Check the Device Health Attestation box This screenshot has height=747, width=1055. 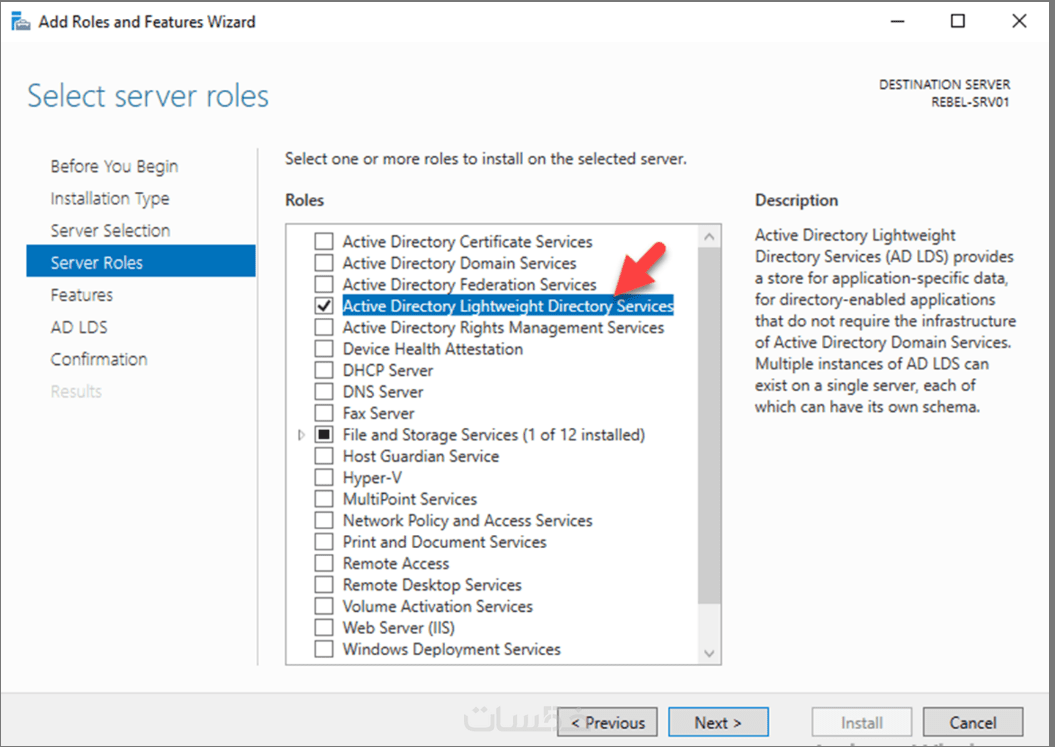(324, 349)
